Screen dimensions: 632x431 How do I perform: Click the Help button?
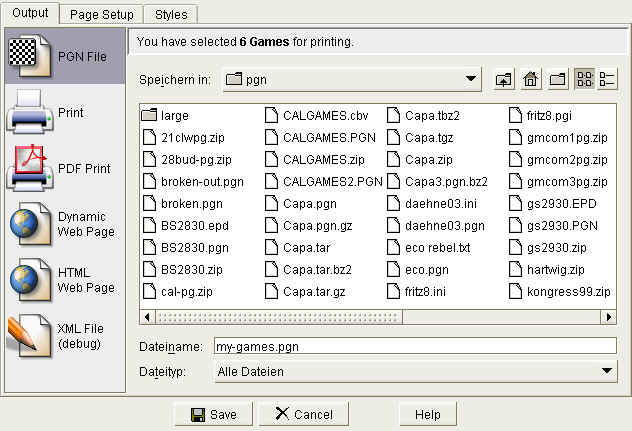tap(427, 414)
